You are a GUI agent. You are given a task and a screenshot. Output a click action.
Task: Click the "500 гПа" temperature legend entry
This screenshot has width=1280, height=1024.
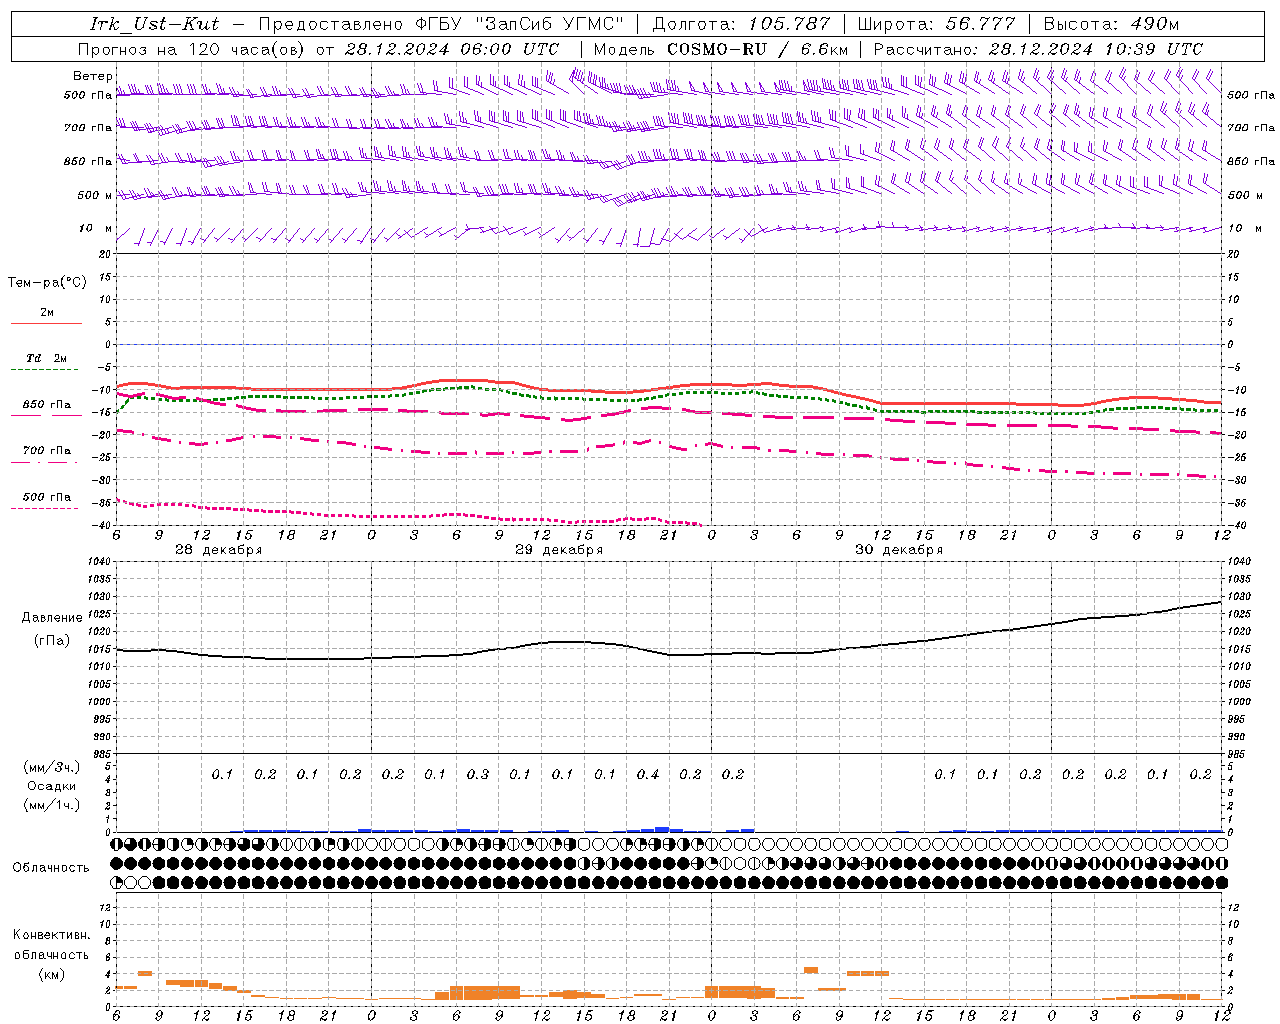(x=46, y=496)
